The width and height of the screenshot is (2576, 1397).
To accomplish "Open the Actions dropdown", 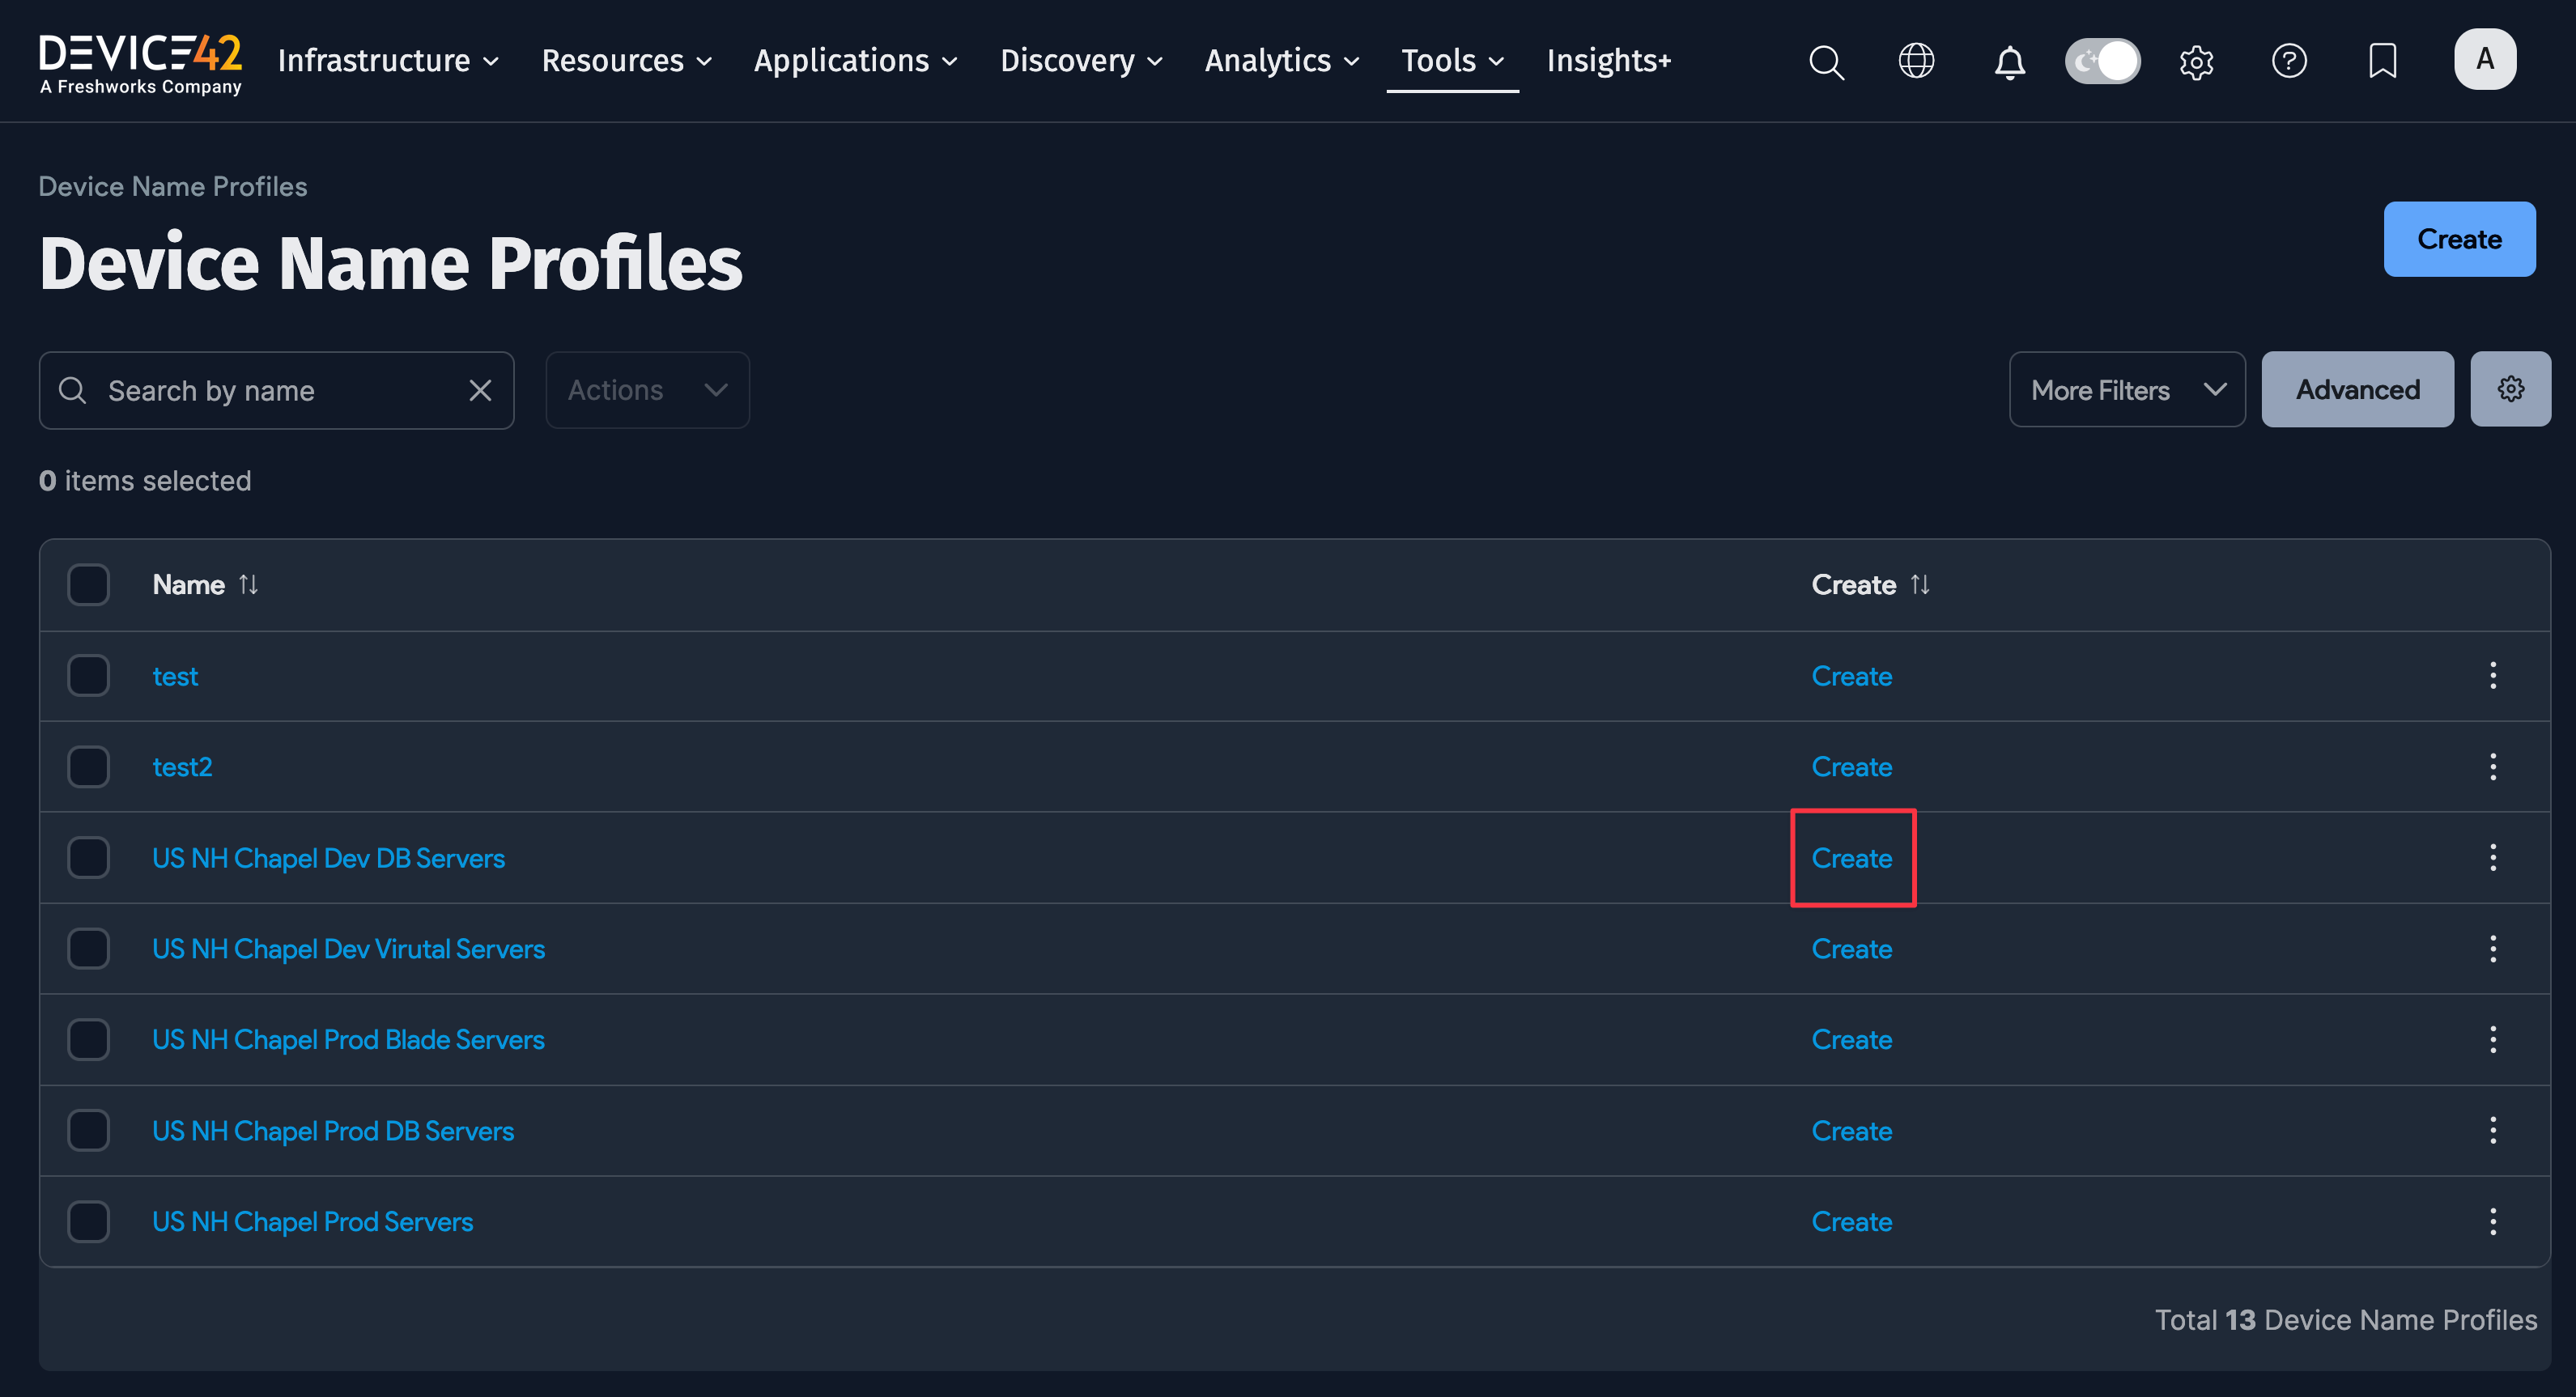I will 647,390.
